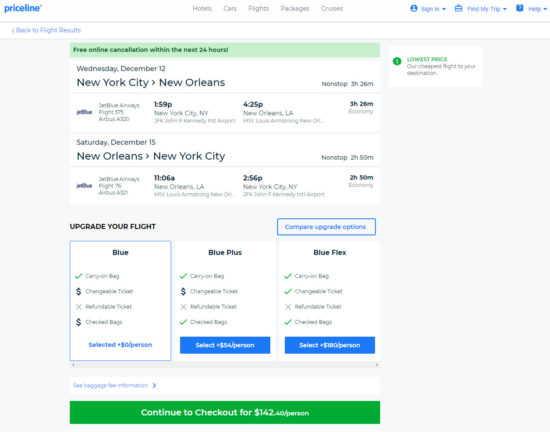Choose the Selected +$0/person Blue fare
550x432 pixels.
coord(120,345)
